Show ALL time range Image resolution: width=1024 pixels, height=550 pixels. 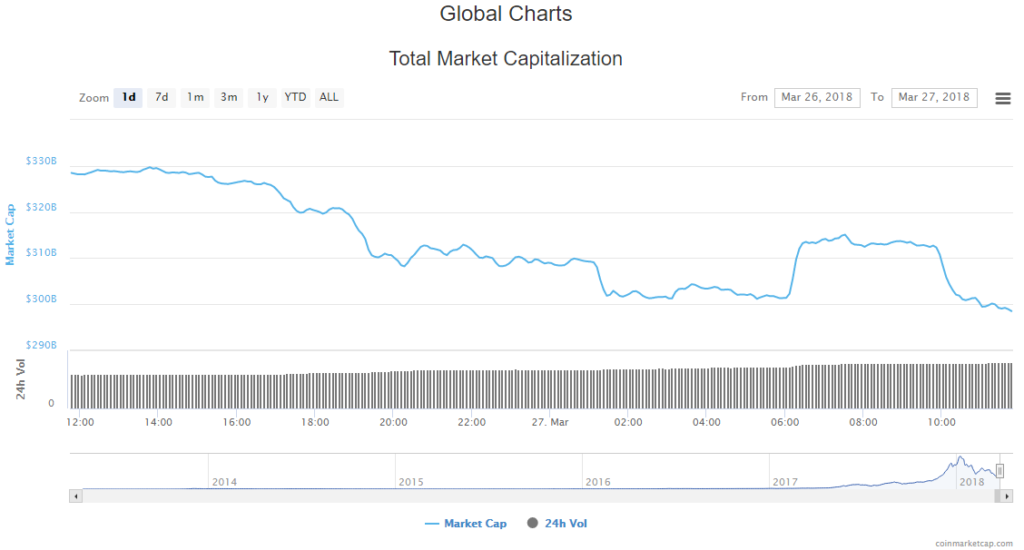329,97
